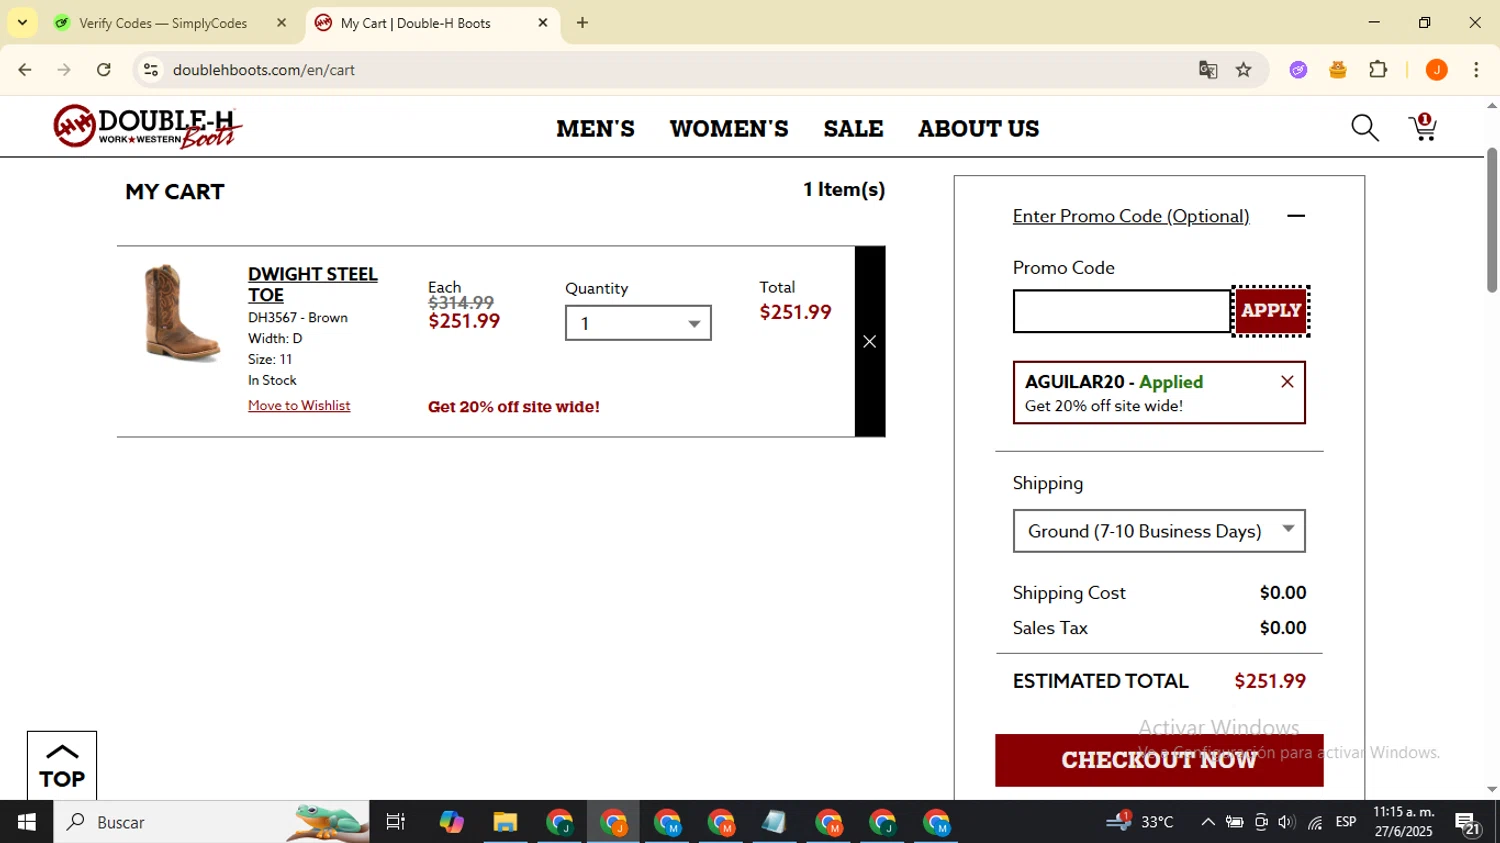Remove the AGUILAR20 promo code
1500x843 pixels.
click(x=1287, y=382)
